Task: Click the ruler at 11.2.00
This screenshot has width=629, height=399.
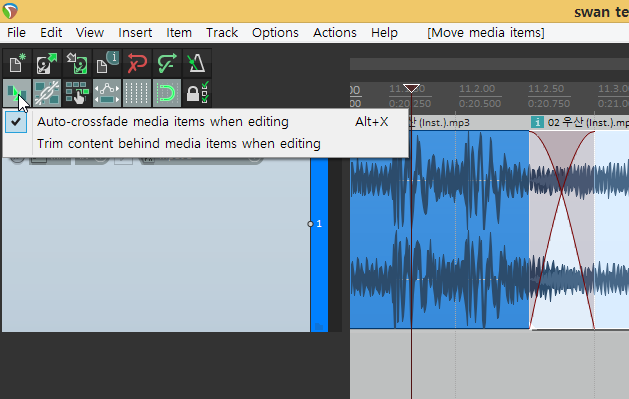Action: coord(477,89)
